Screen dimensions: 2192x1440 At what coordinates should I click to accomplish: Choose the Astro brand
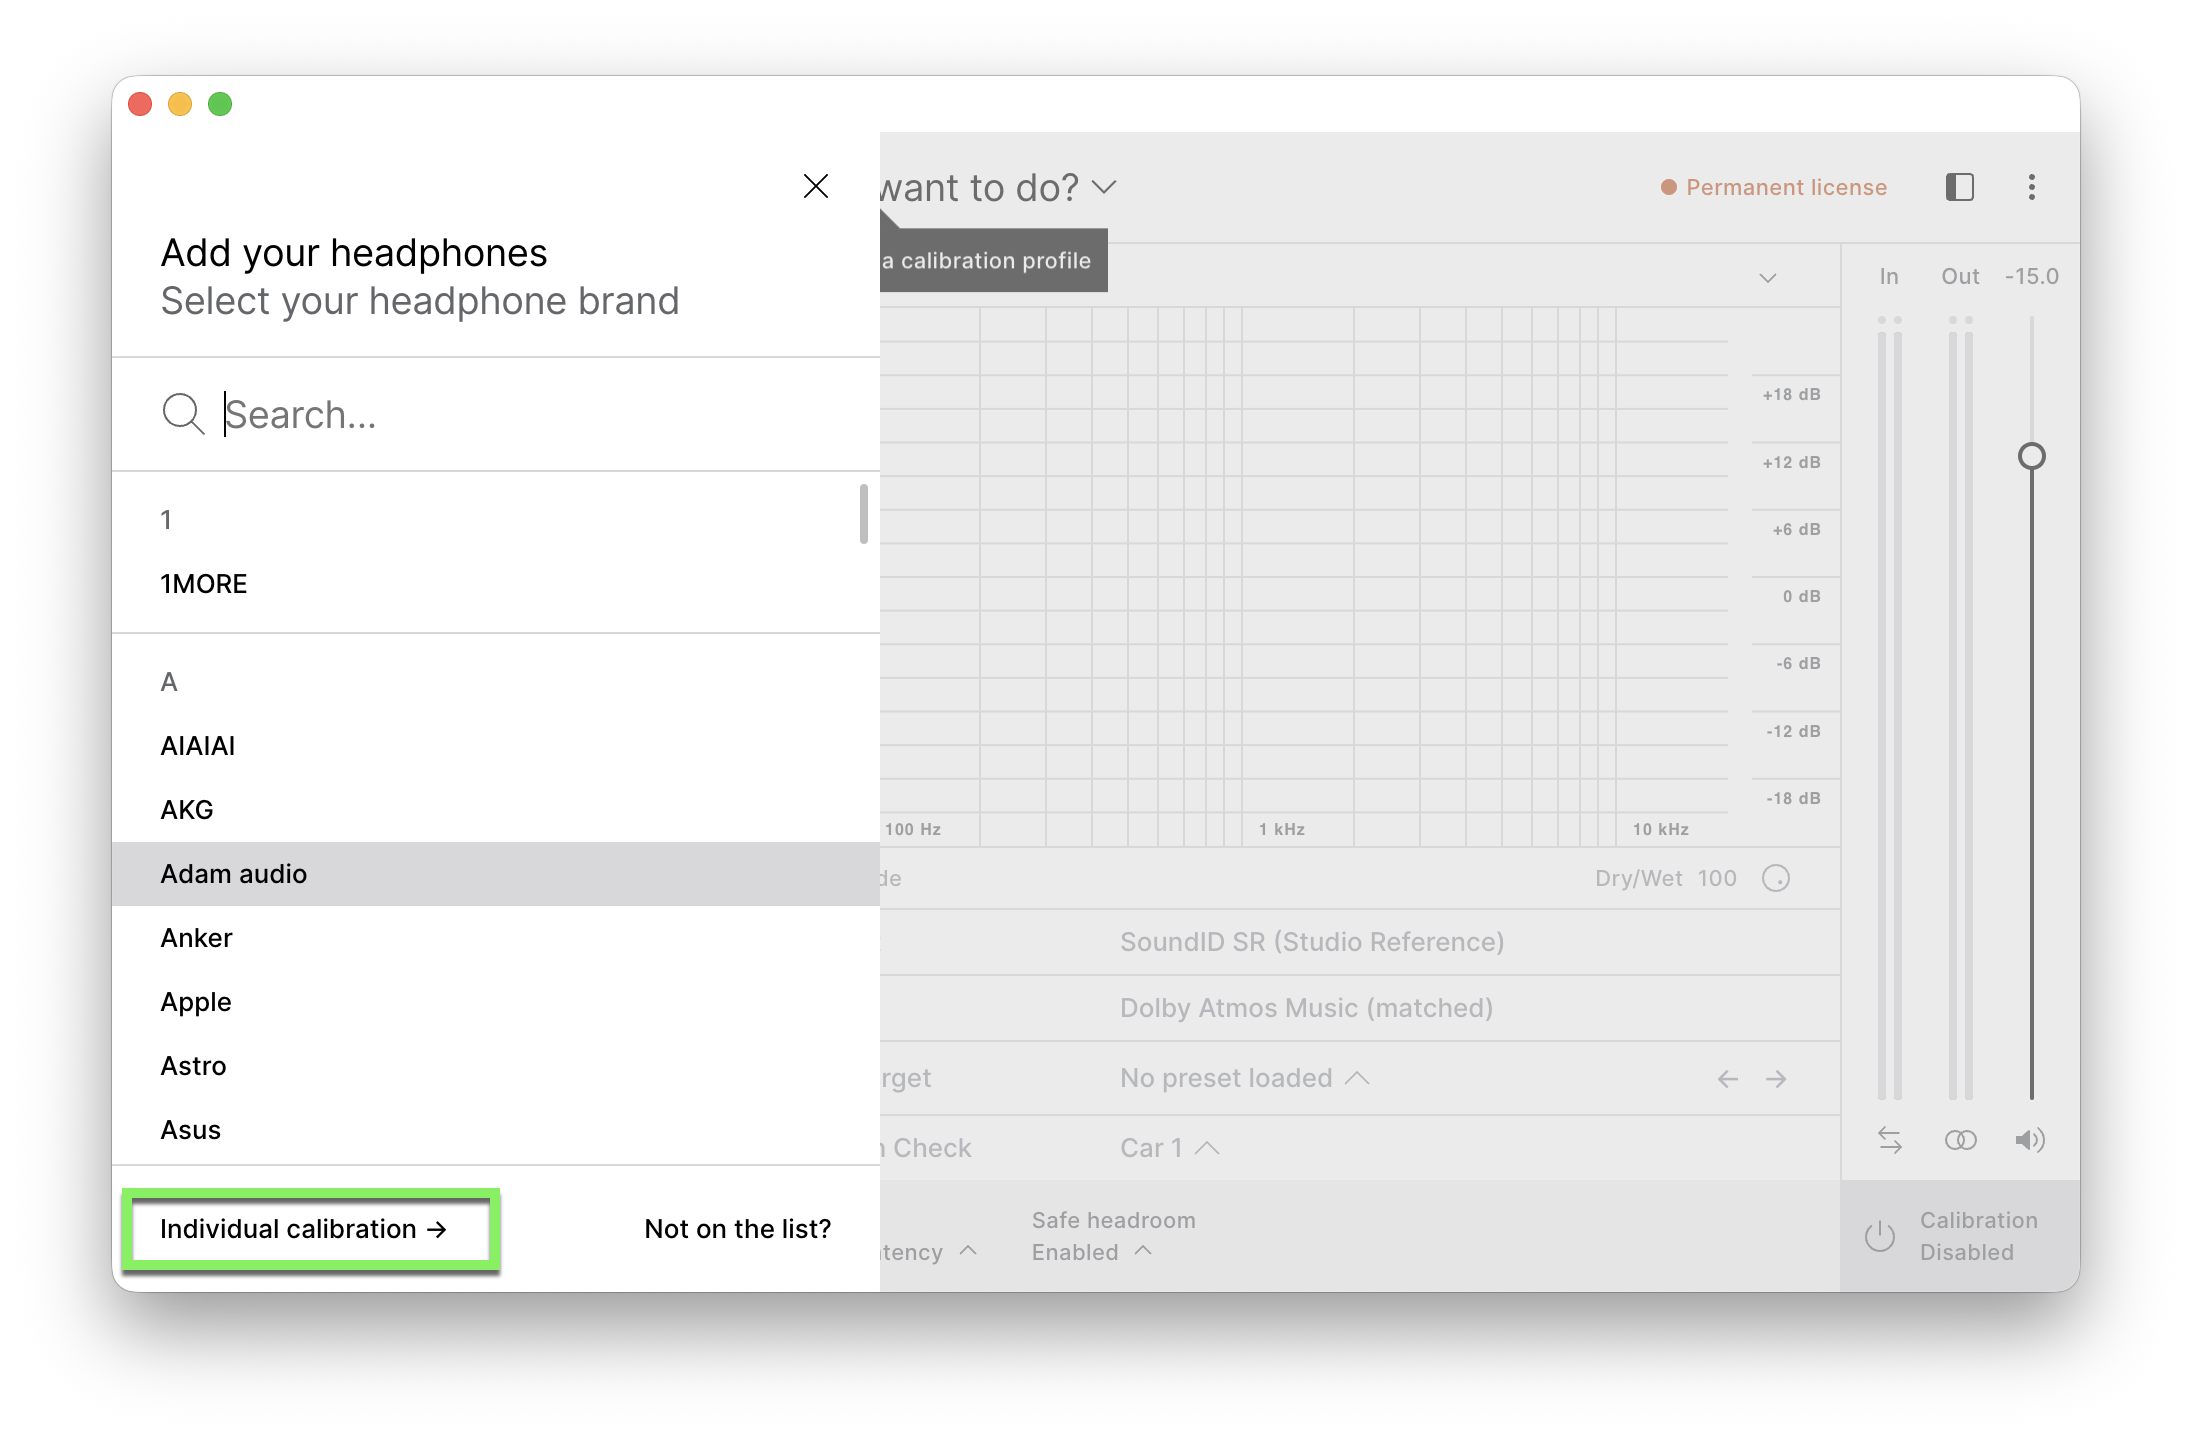[496, 1066]
